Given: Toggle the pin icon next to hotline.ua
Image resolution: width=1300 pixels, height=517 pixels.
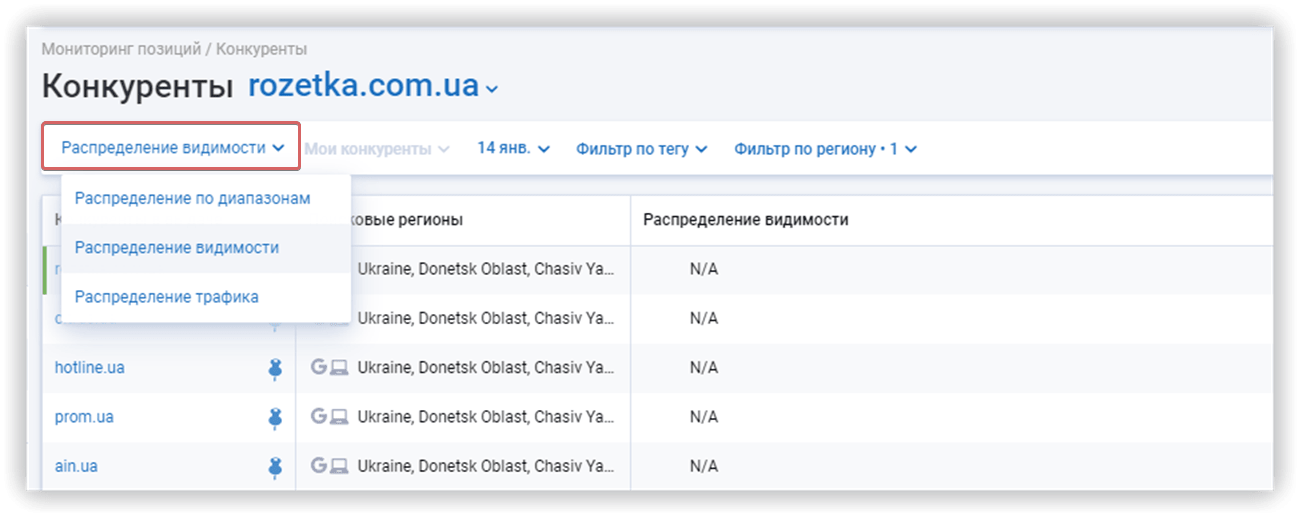Looking at the screenshot, I should click(x=275, y=369).
